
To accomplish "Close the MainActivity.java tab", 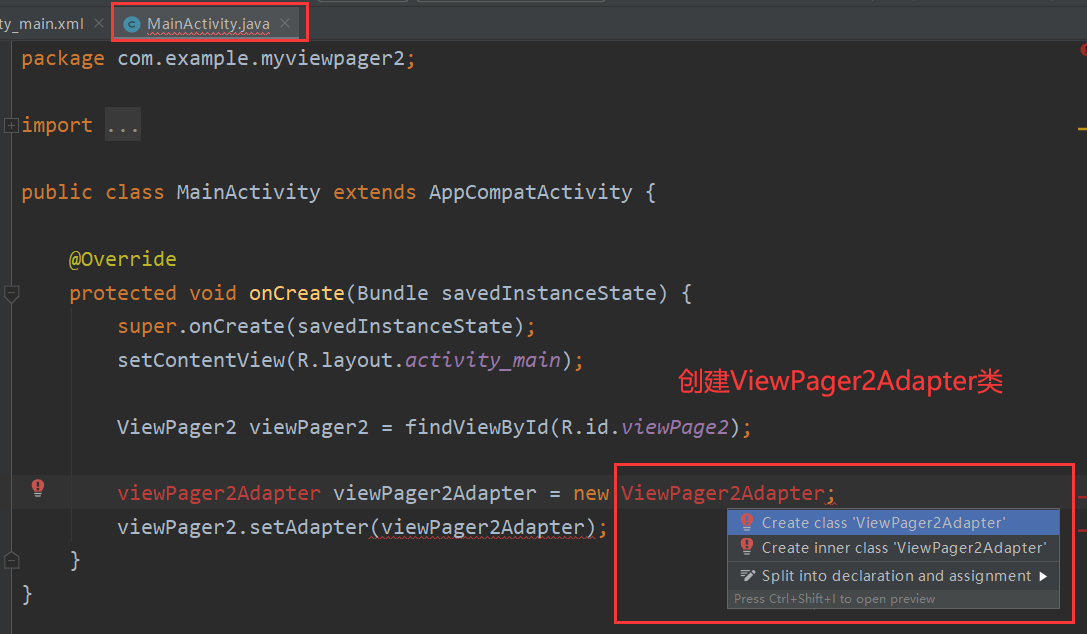I will tap(285, 24).
